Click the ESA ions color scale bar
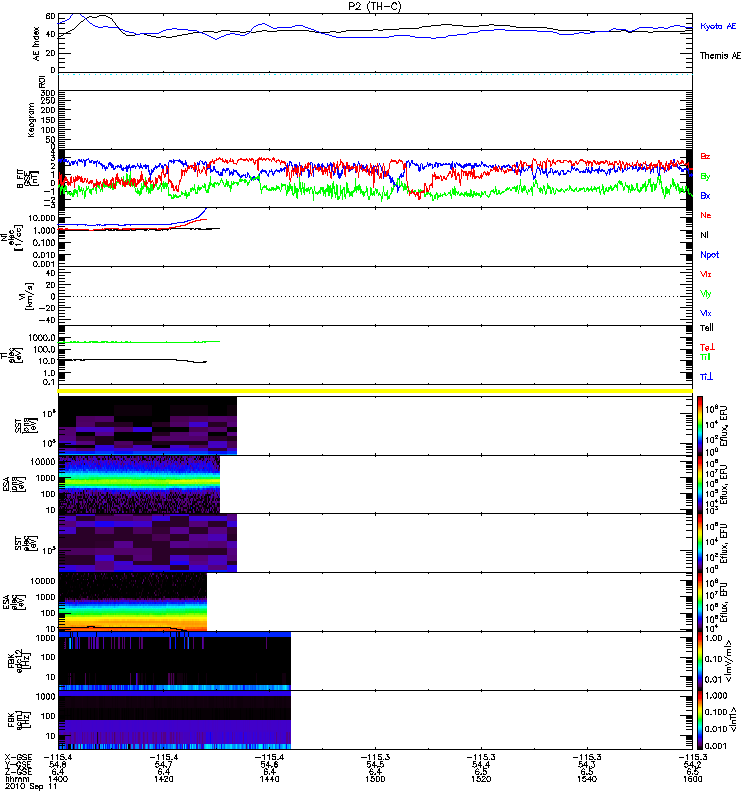 pyautogui.click(x=700, y=484)
